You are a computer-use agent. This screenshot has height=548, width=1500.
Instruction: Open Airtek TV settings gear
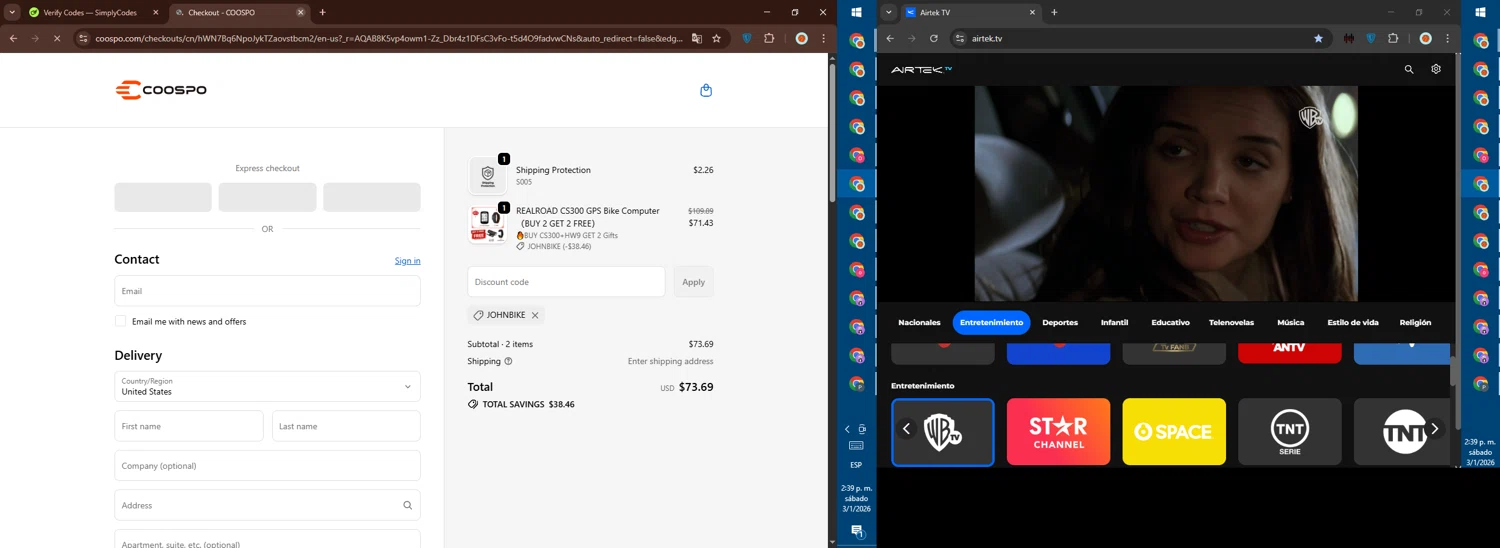[1436, 69]
